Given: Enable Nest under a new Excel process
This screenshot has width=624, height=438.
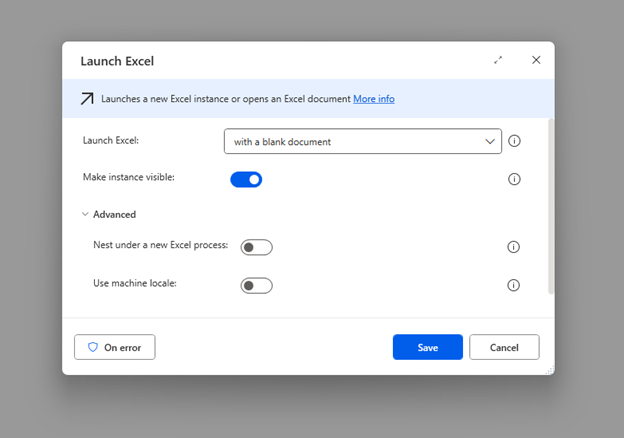Looking at the screenshot, I should click(256, 247).
